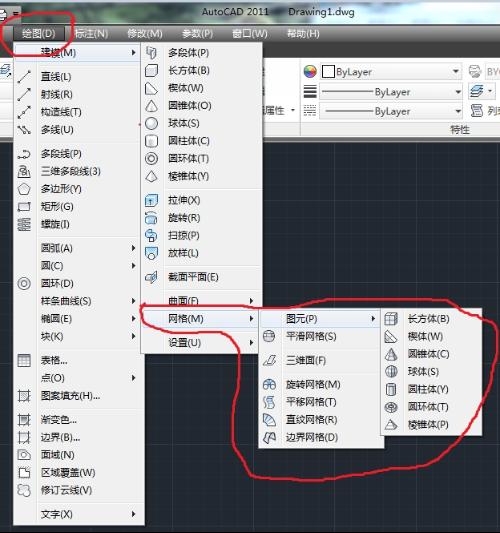500x533 pixels.
Task: Select the mesh 球体(S) sphere icon
Action: pyautogui.click(x=391, y=372)
